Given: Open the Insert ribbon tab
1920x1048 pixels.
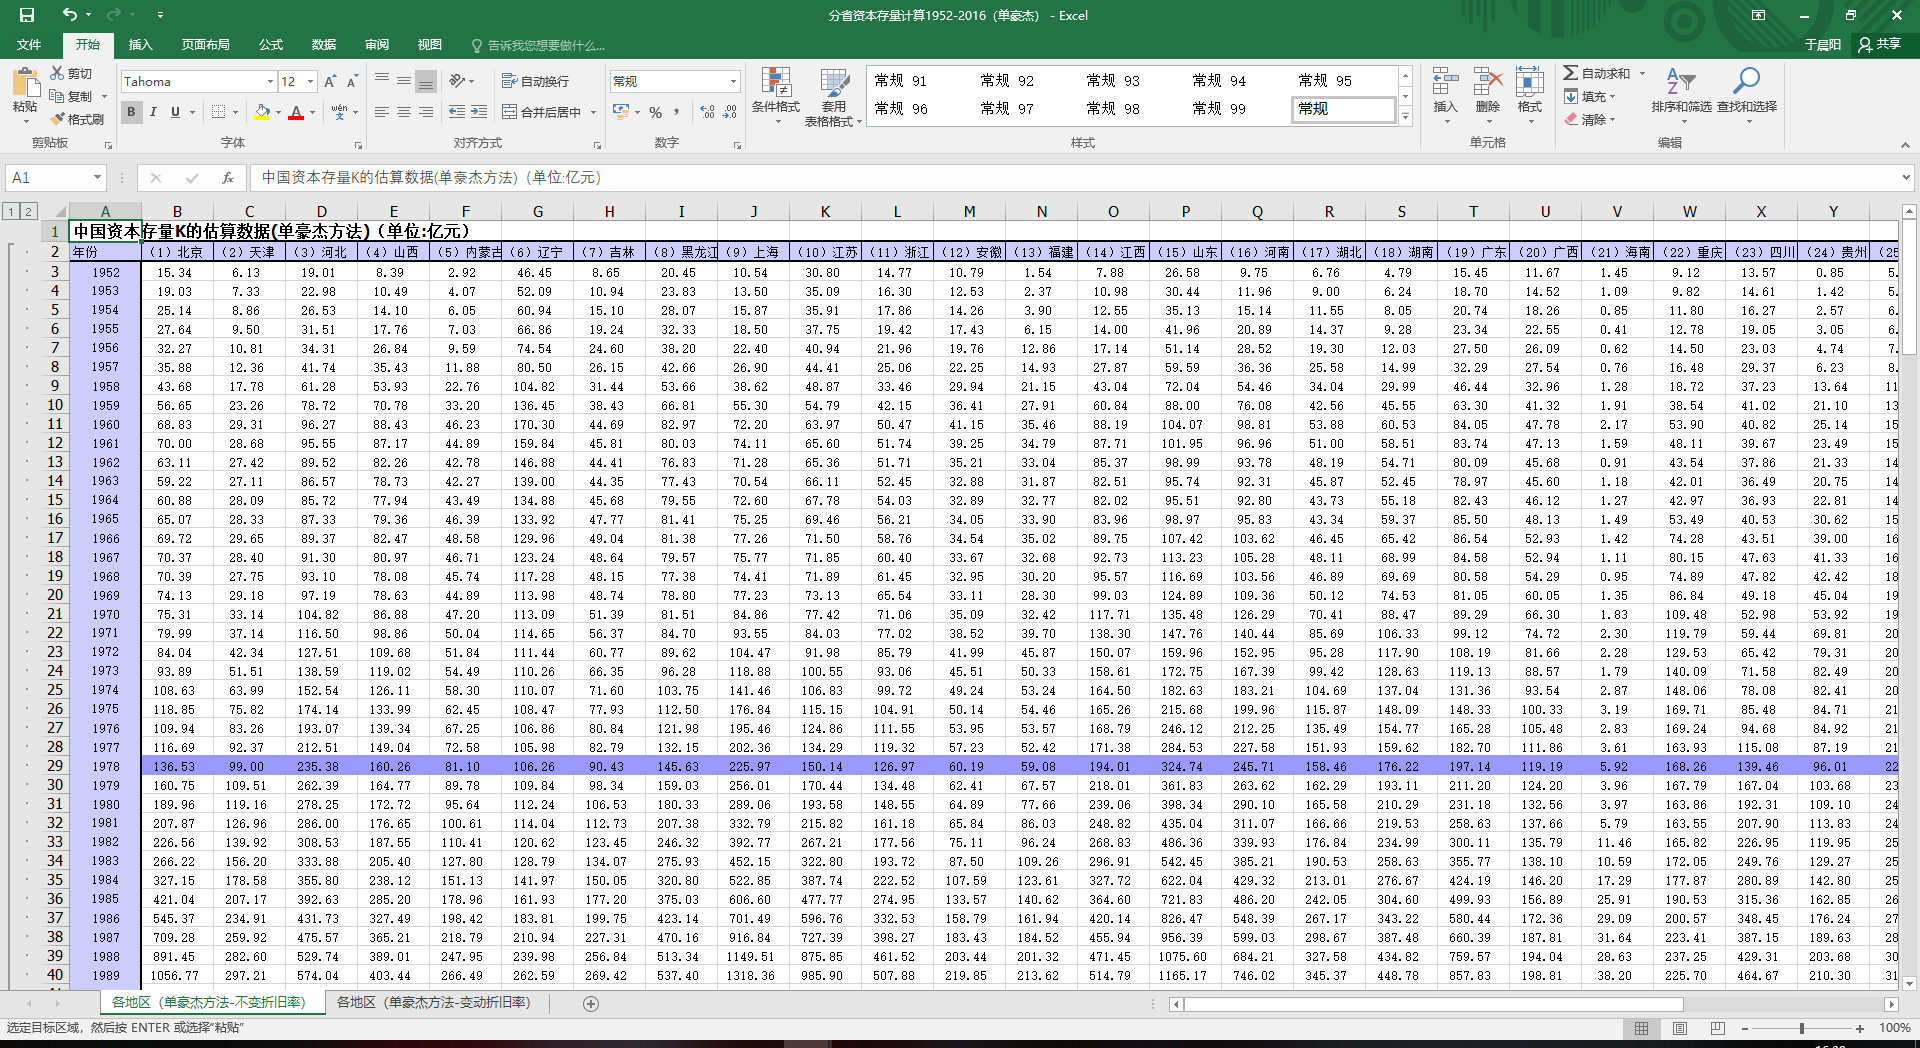Looking at the screenshot, I should 140,45.
